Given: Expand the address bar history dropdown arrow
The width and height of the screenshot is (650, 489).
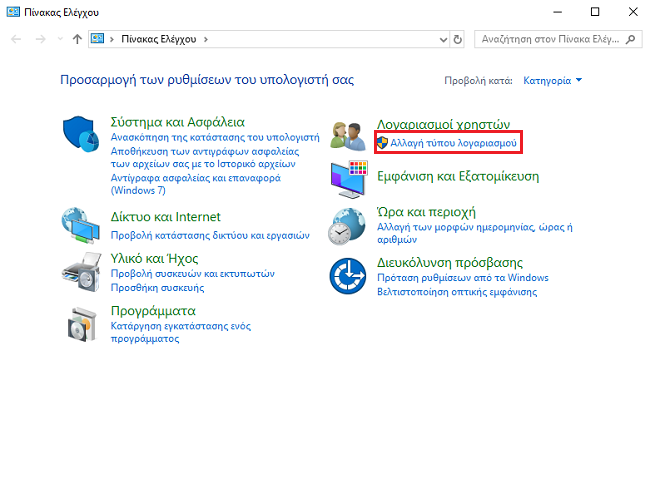Looking at the screenshot, I should pyautogui.click(x=443, y=39).
